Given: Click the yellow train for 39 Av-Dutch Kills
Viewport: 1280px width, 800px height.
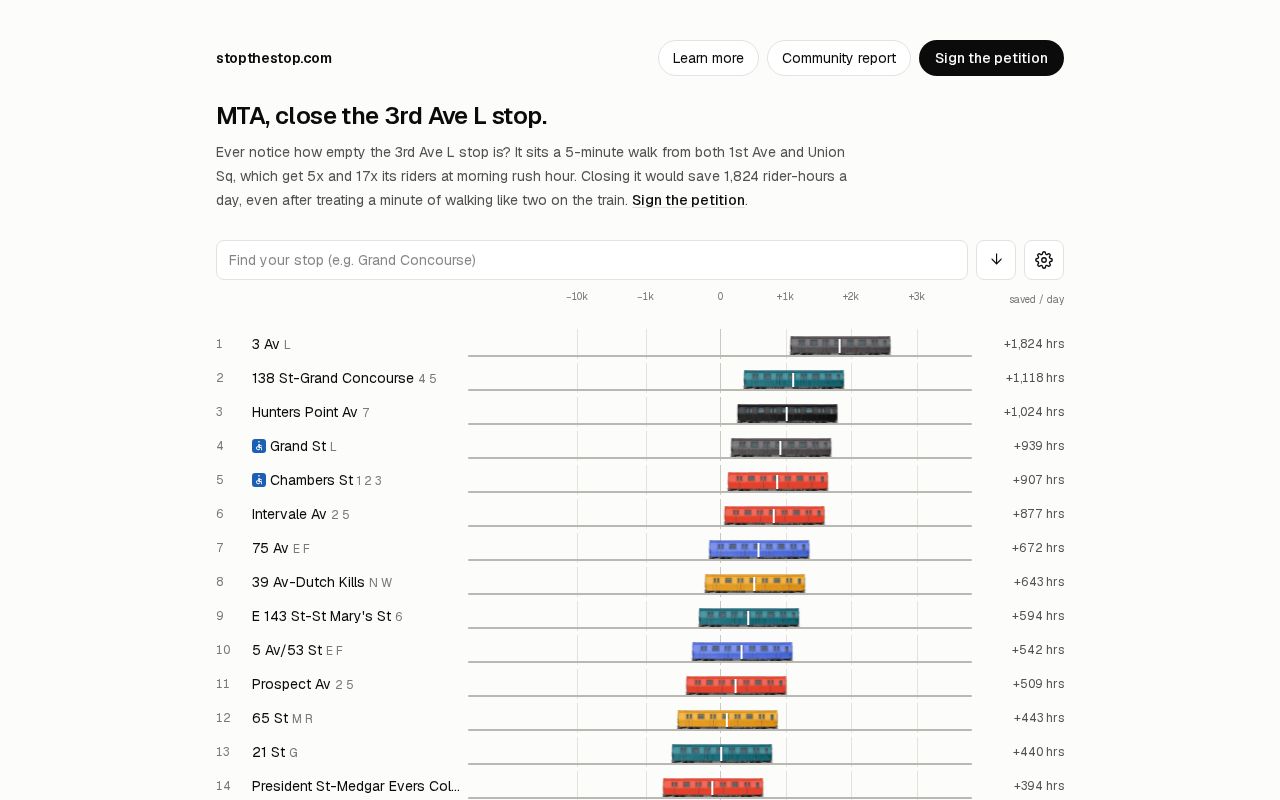Looking at the screenshot, I should click(x=755, y=583).
